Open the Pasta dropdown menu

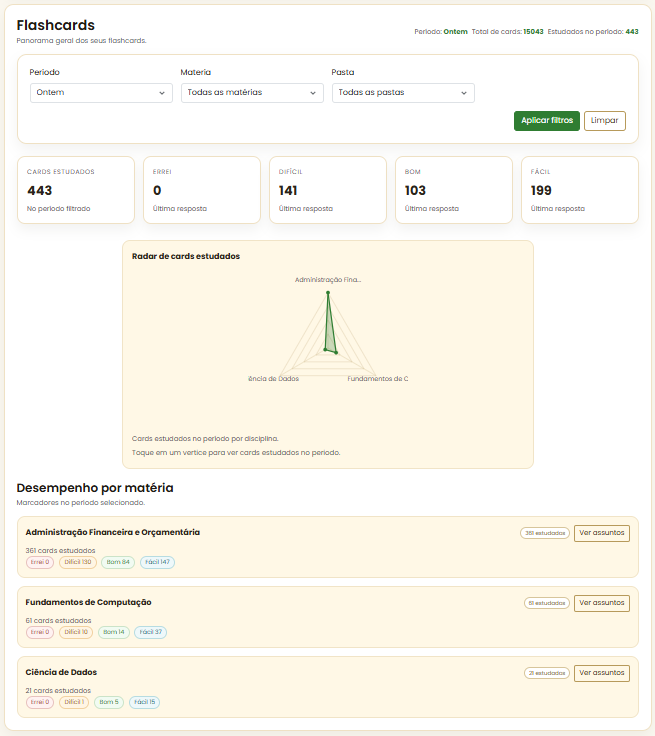pos(403,93)
